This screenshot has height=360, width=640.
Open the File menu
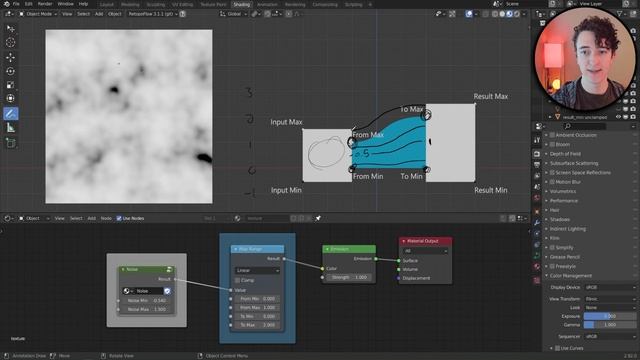(16, 4)
